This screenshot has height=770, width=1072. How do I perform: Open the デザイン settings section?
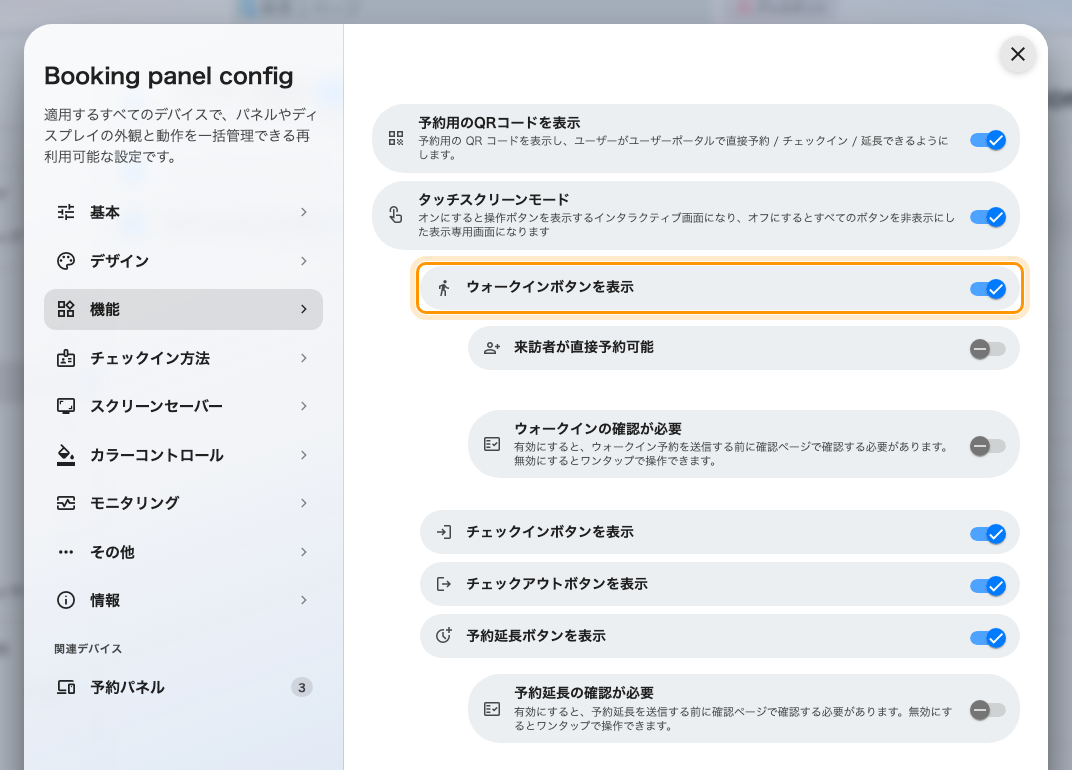(x=183, y=261)
